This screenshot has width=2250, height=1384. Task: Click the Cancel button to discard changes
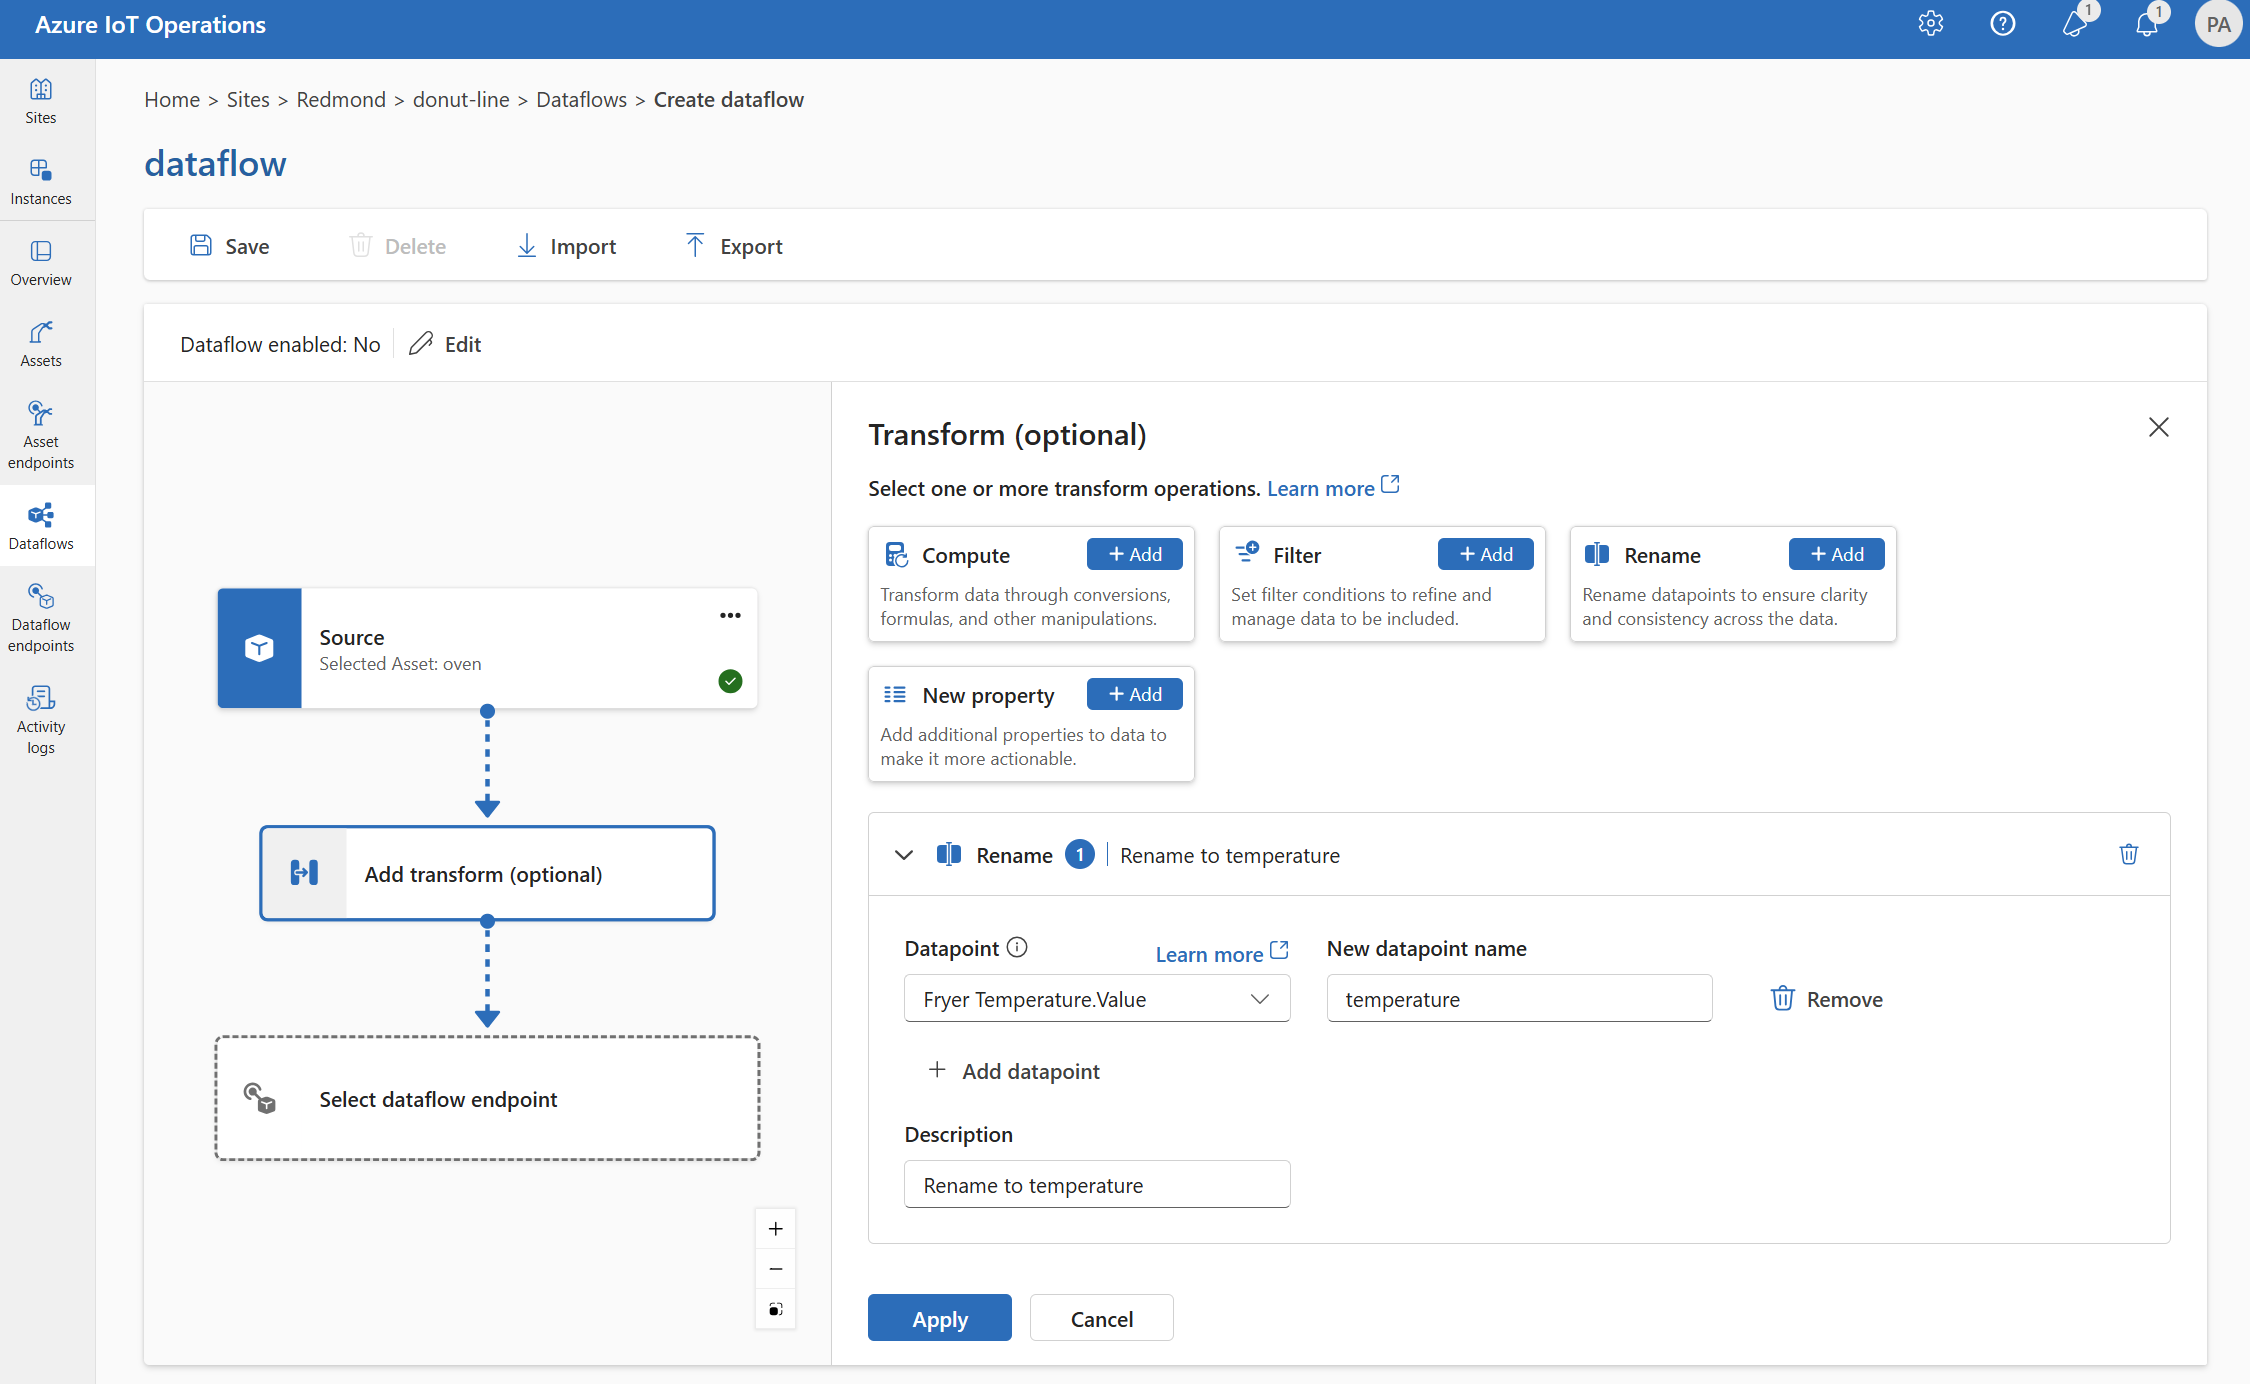pos(1101,1318)
